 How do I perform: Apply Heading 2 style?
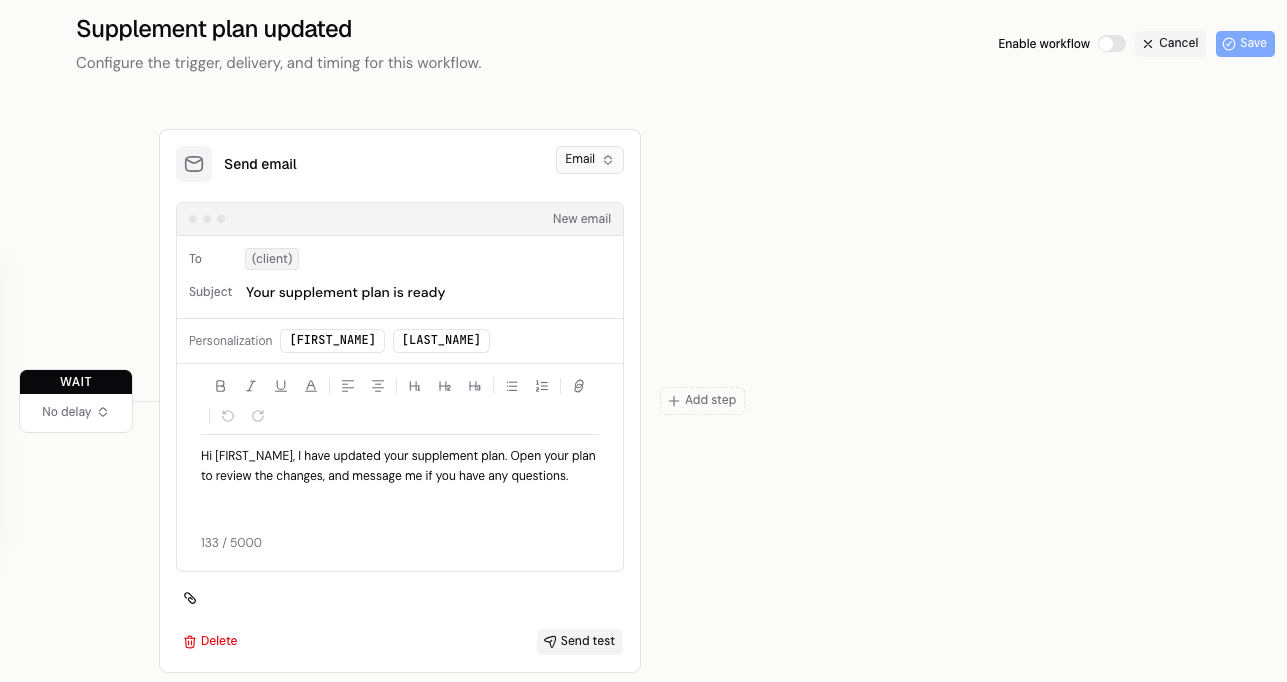coord(445,386)
